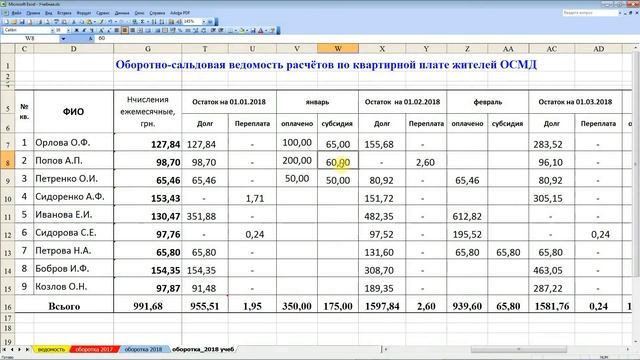Image resolution: width=640 pixels, height=360 pixels.
Task: Merge and center selected cells
Action: (140, 30)
